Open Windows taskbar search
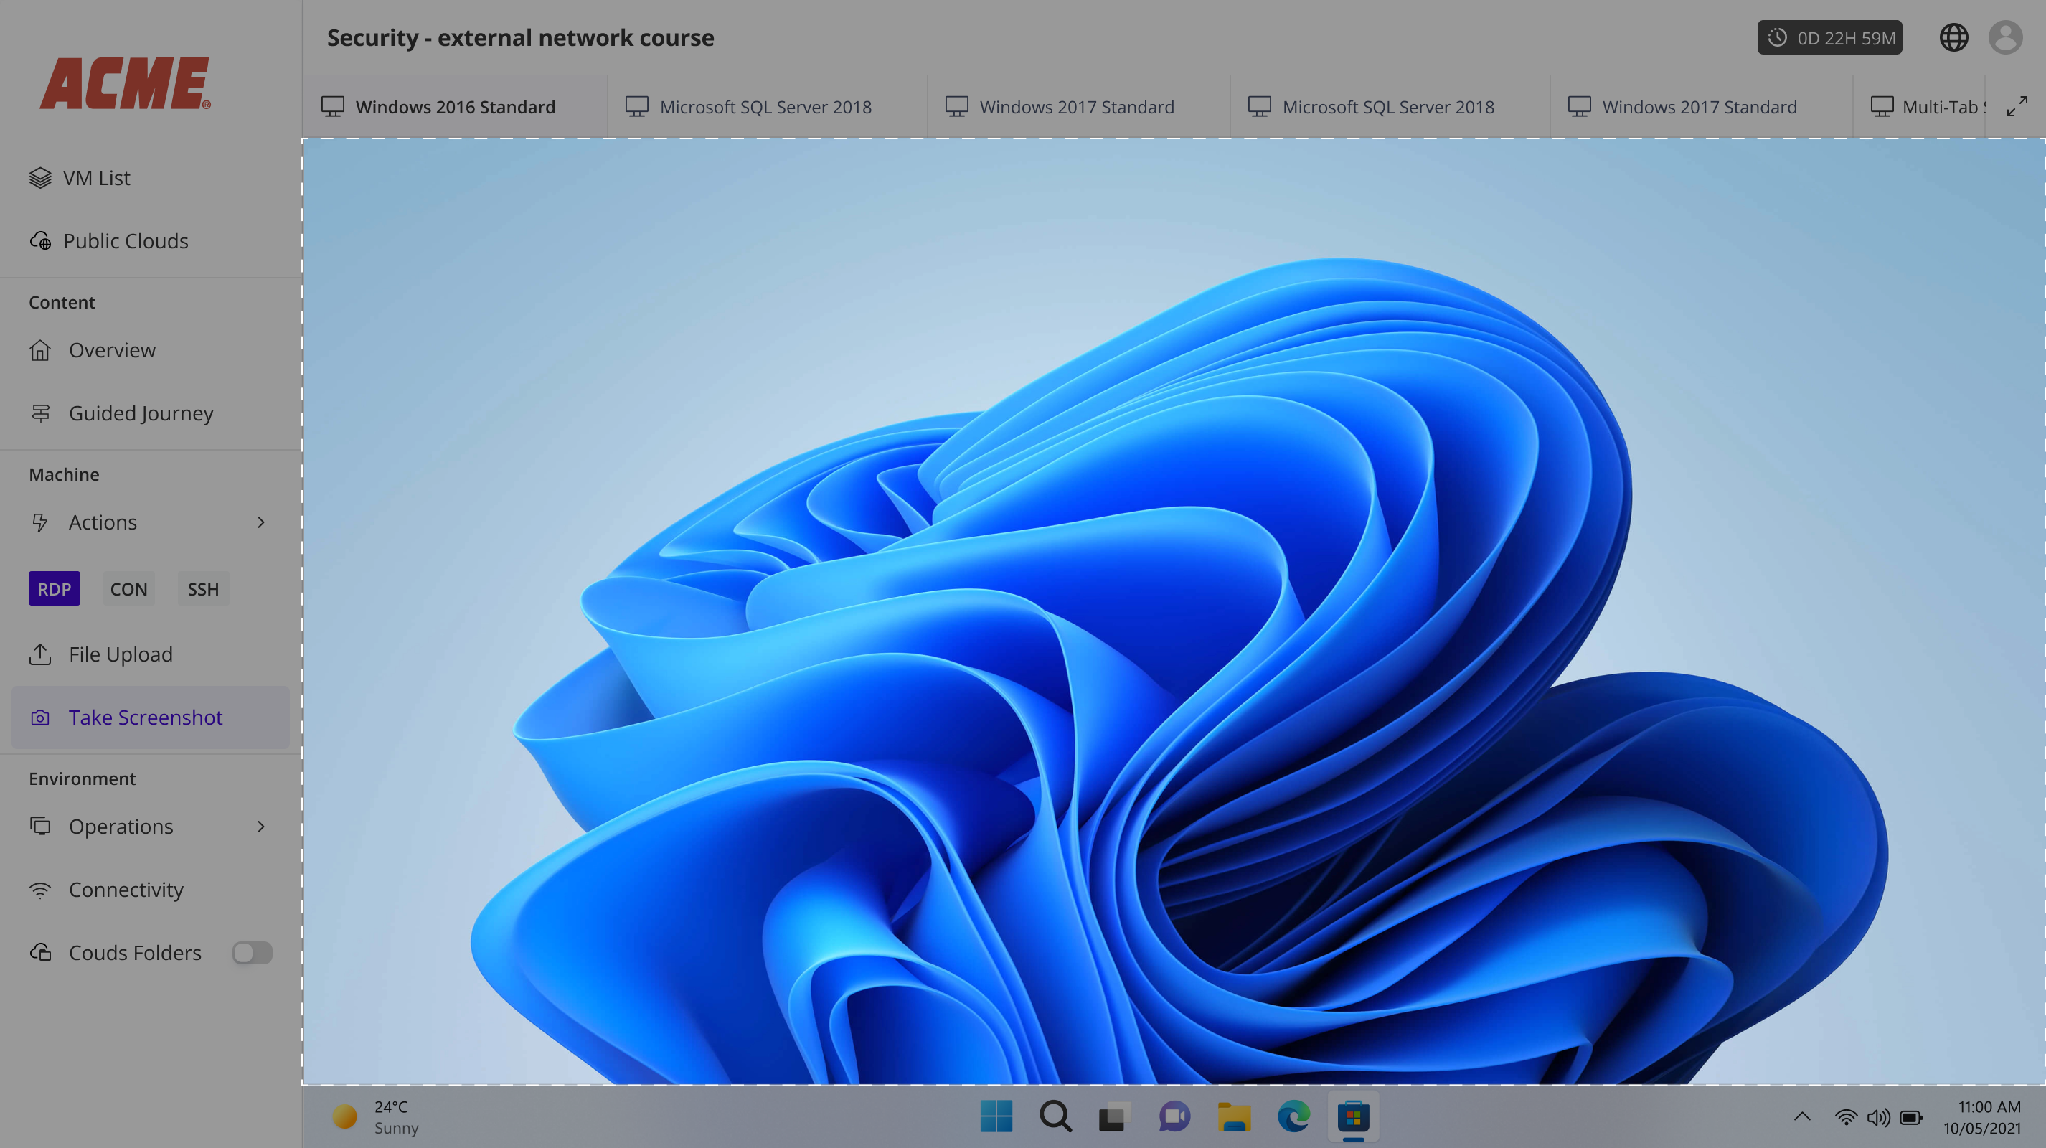 pyautogui.click(x=1055, y=1116)
